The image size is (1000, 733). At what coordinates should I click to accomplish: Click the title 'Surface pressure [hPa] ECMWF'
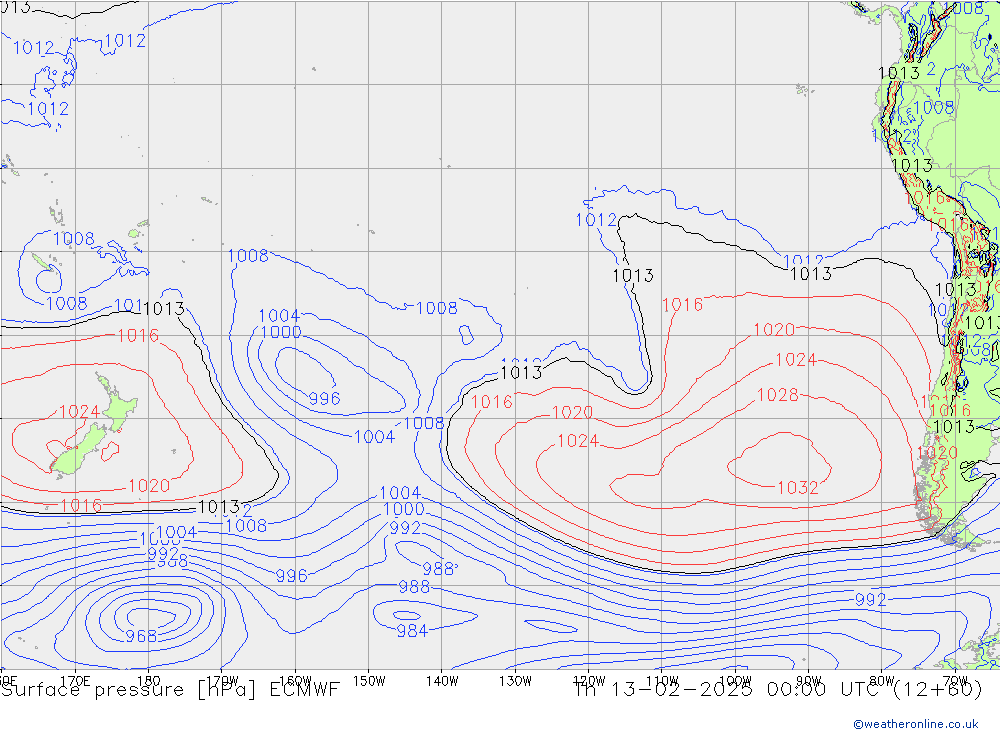point(170,690)
